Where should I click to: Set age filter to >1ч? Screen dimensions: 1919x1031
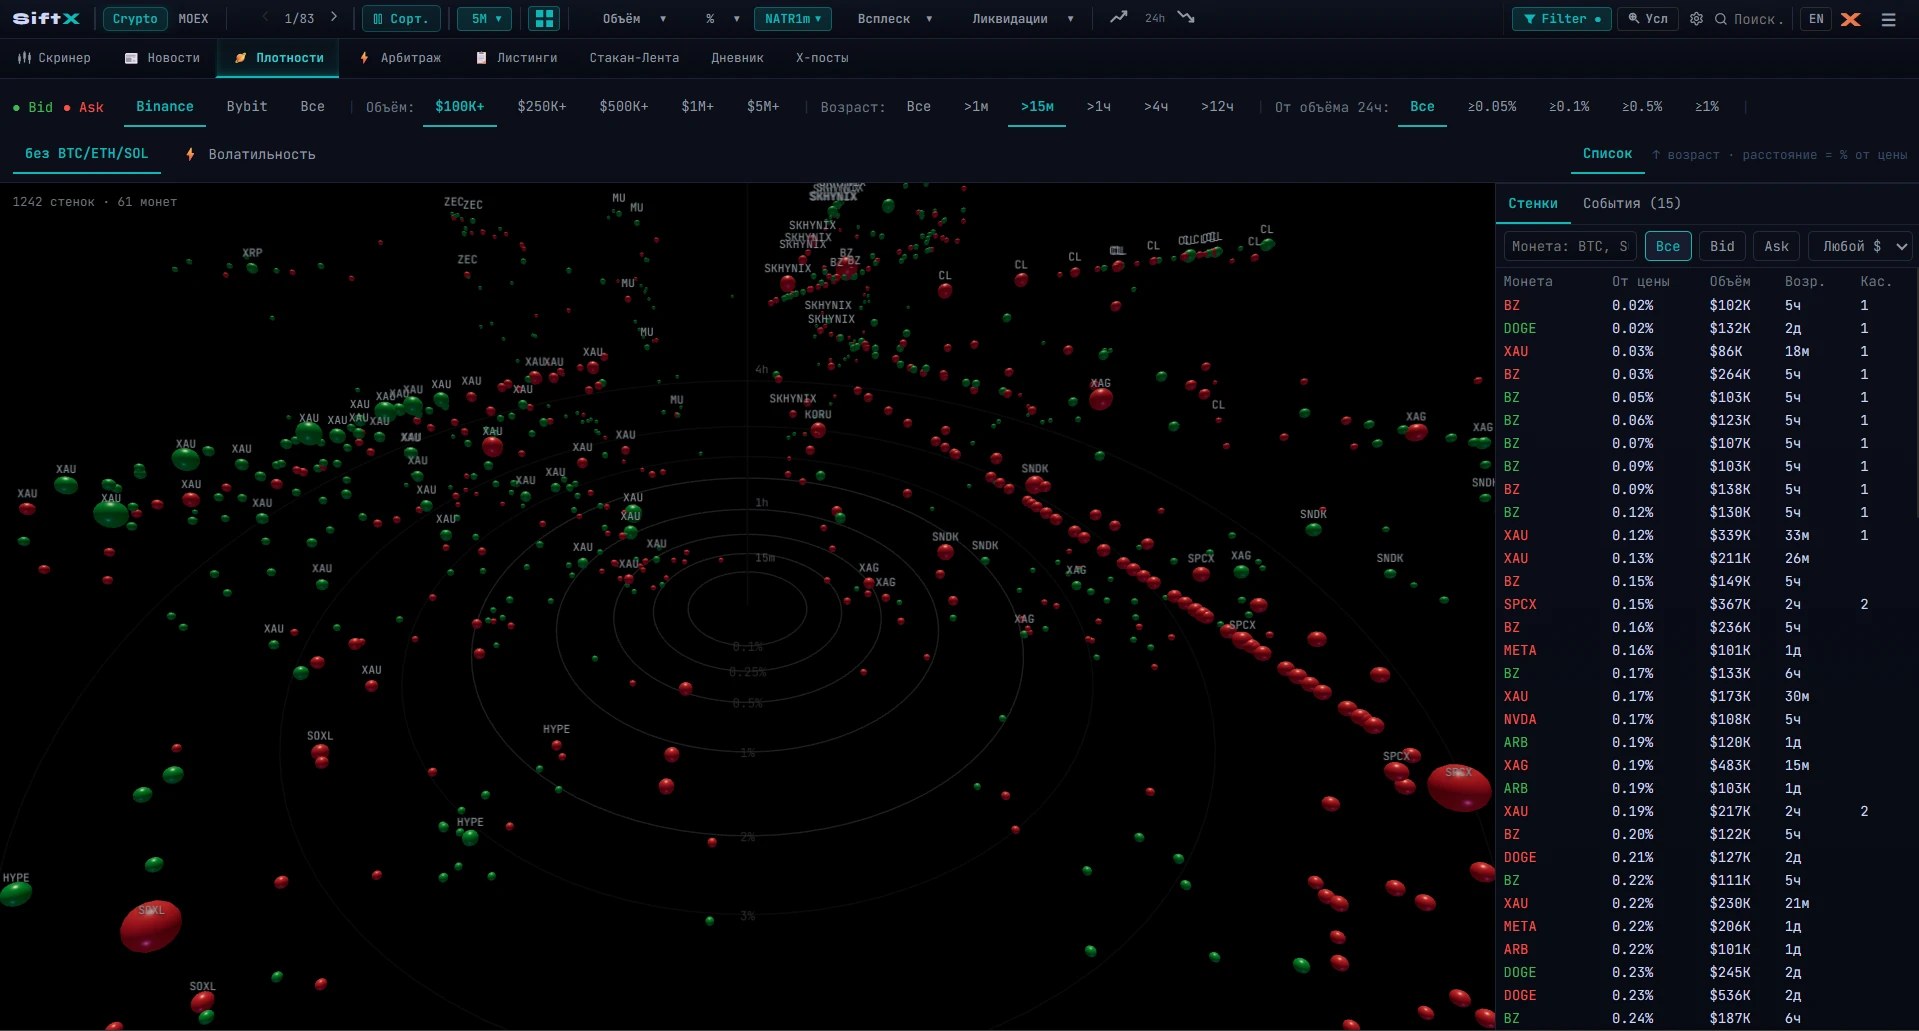(1099, 107)
